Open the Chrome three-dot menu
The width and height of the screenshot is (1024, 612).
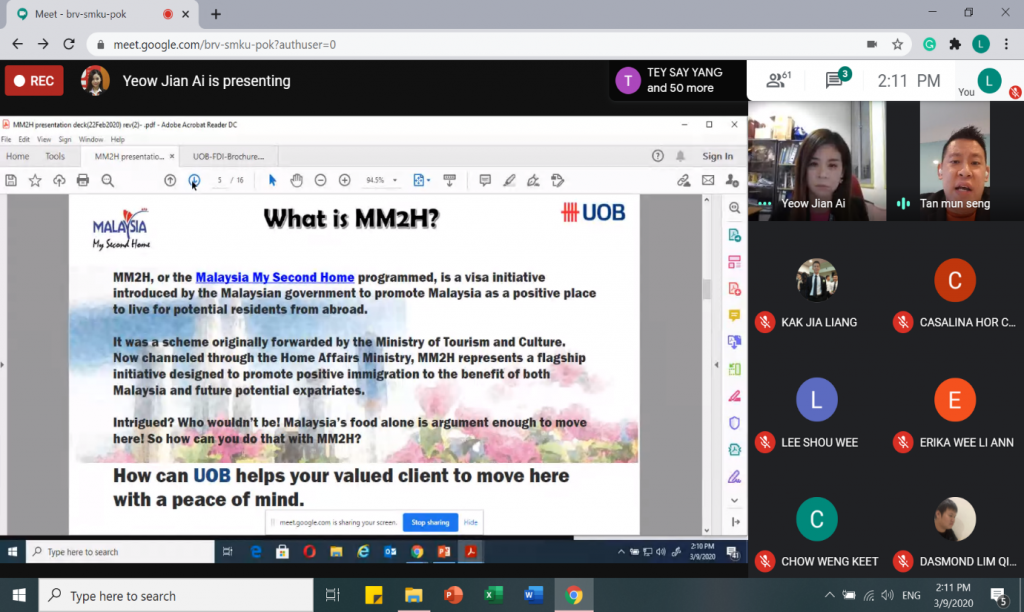pos(1006,44)
